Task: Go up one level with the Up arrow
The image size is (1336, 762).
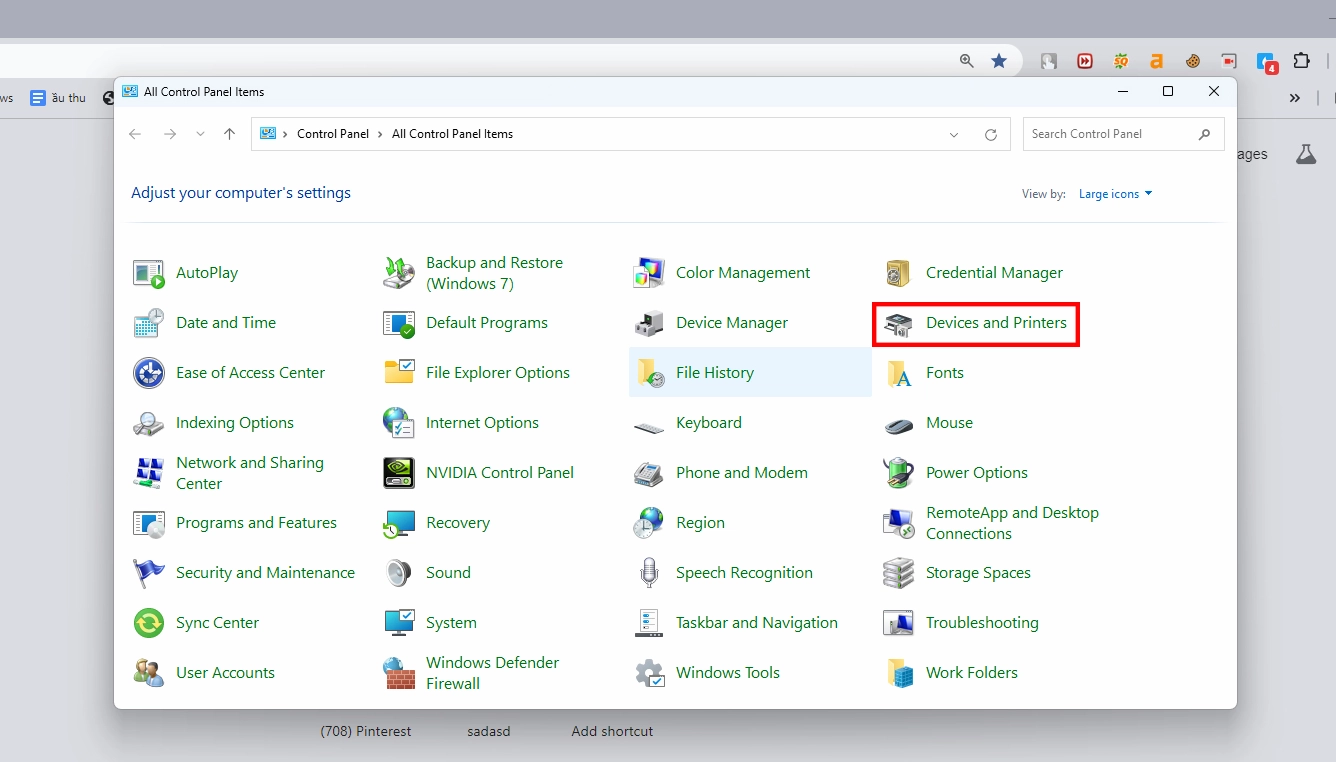Action: pos(230,134)
